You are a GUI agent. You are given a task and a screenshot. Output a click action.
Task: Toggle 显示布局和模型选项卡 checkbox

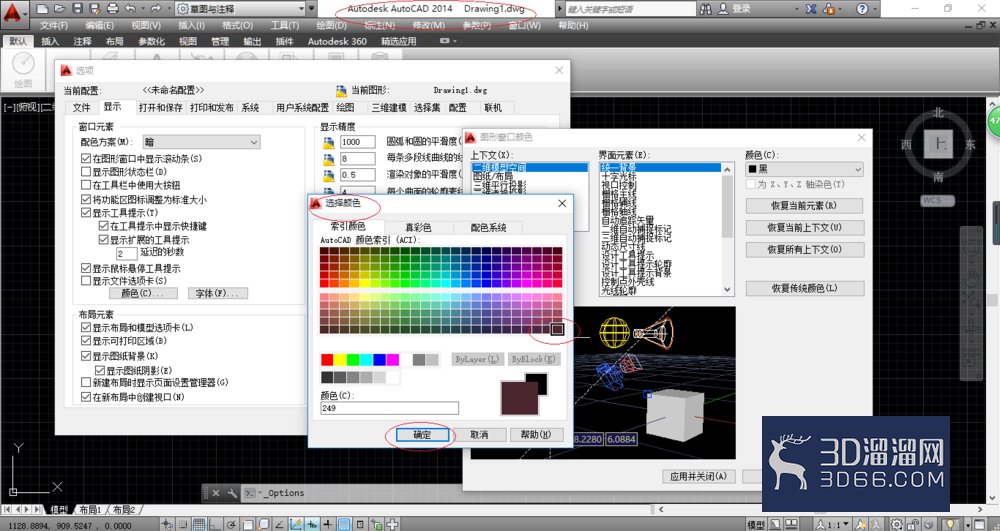(x=86, y=327)
